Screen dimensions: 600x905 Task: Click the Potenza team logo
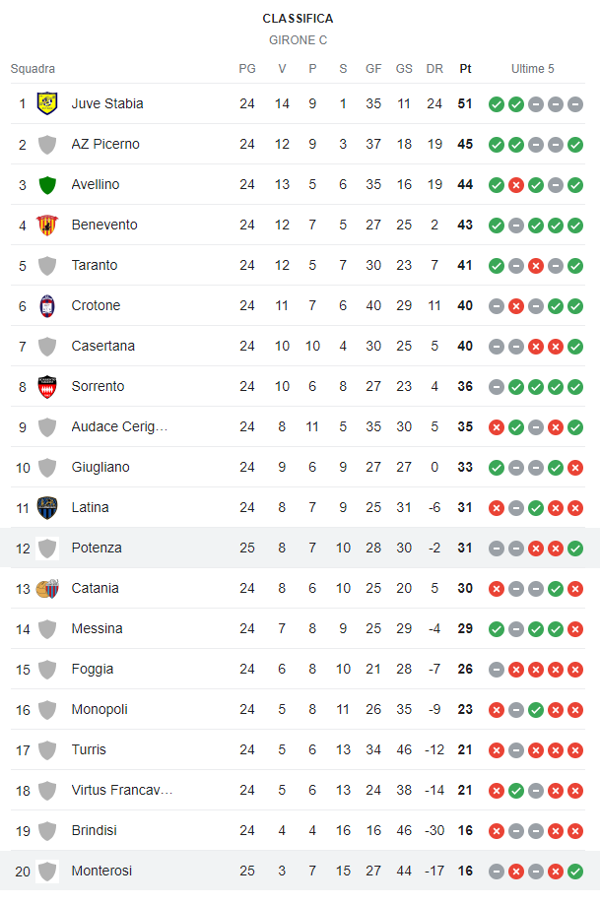(x=47, y=548)
